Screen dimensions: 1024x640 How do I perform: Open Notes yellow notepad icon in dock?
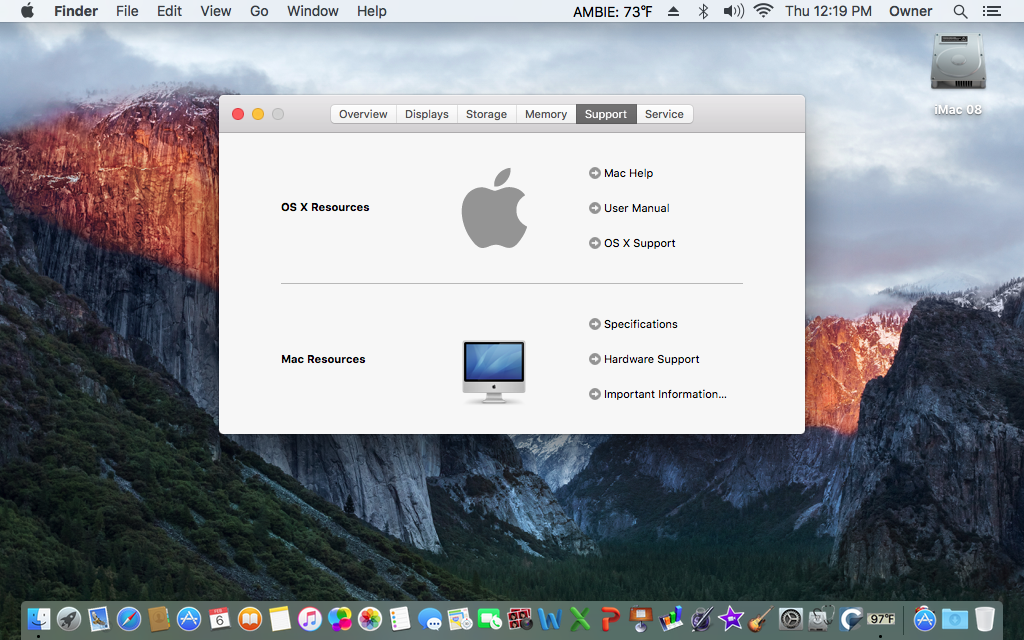pos(280,618)
